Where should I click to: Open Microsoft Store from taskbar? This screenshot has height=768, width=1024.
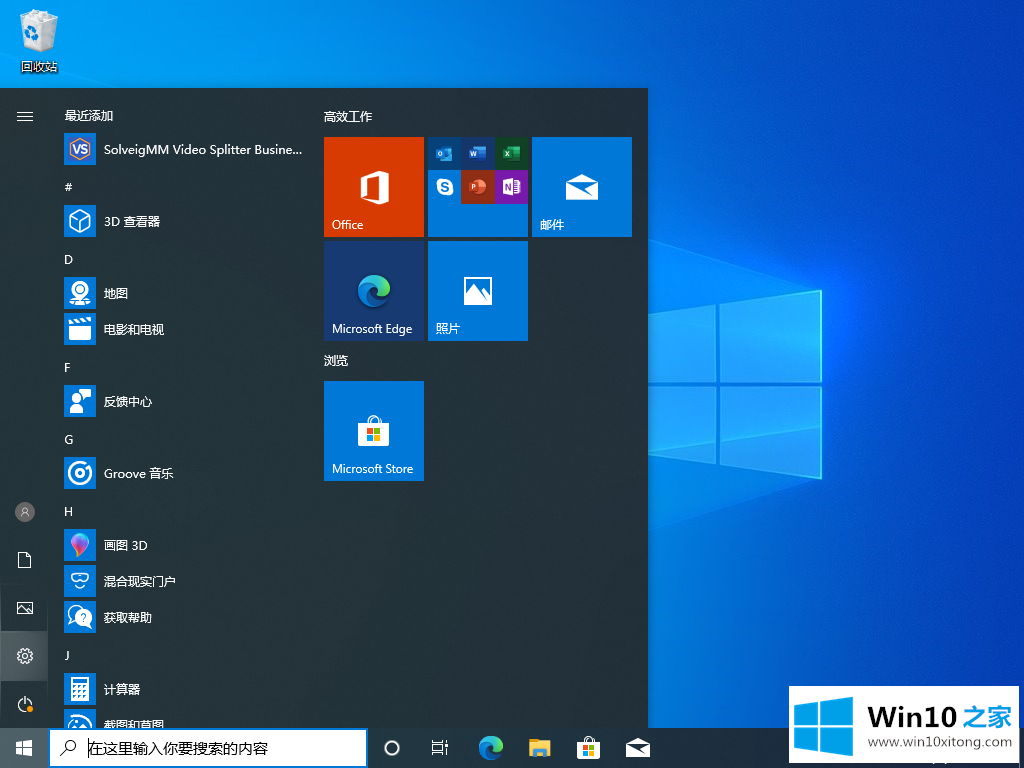pyautogui.click(x=588, y=748)
